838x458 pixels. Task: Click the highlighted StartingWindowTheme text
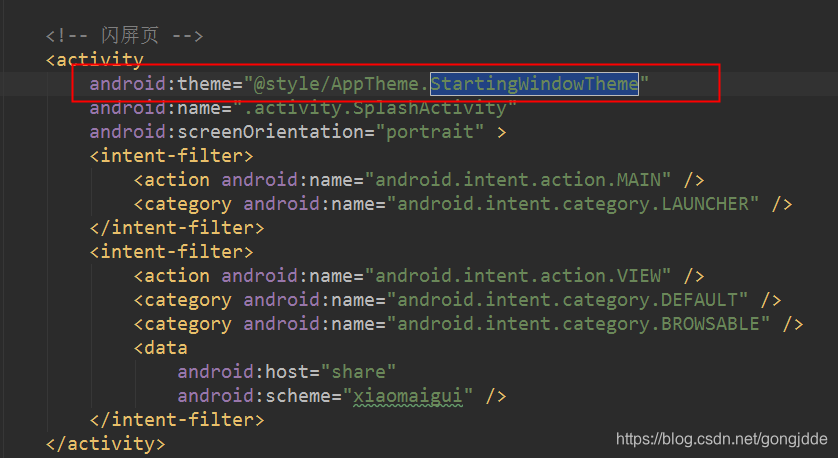coord(534,84)
